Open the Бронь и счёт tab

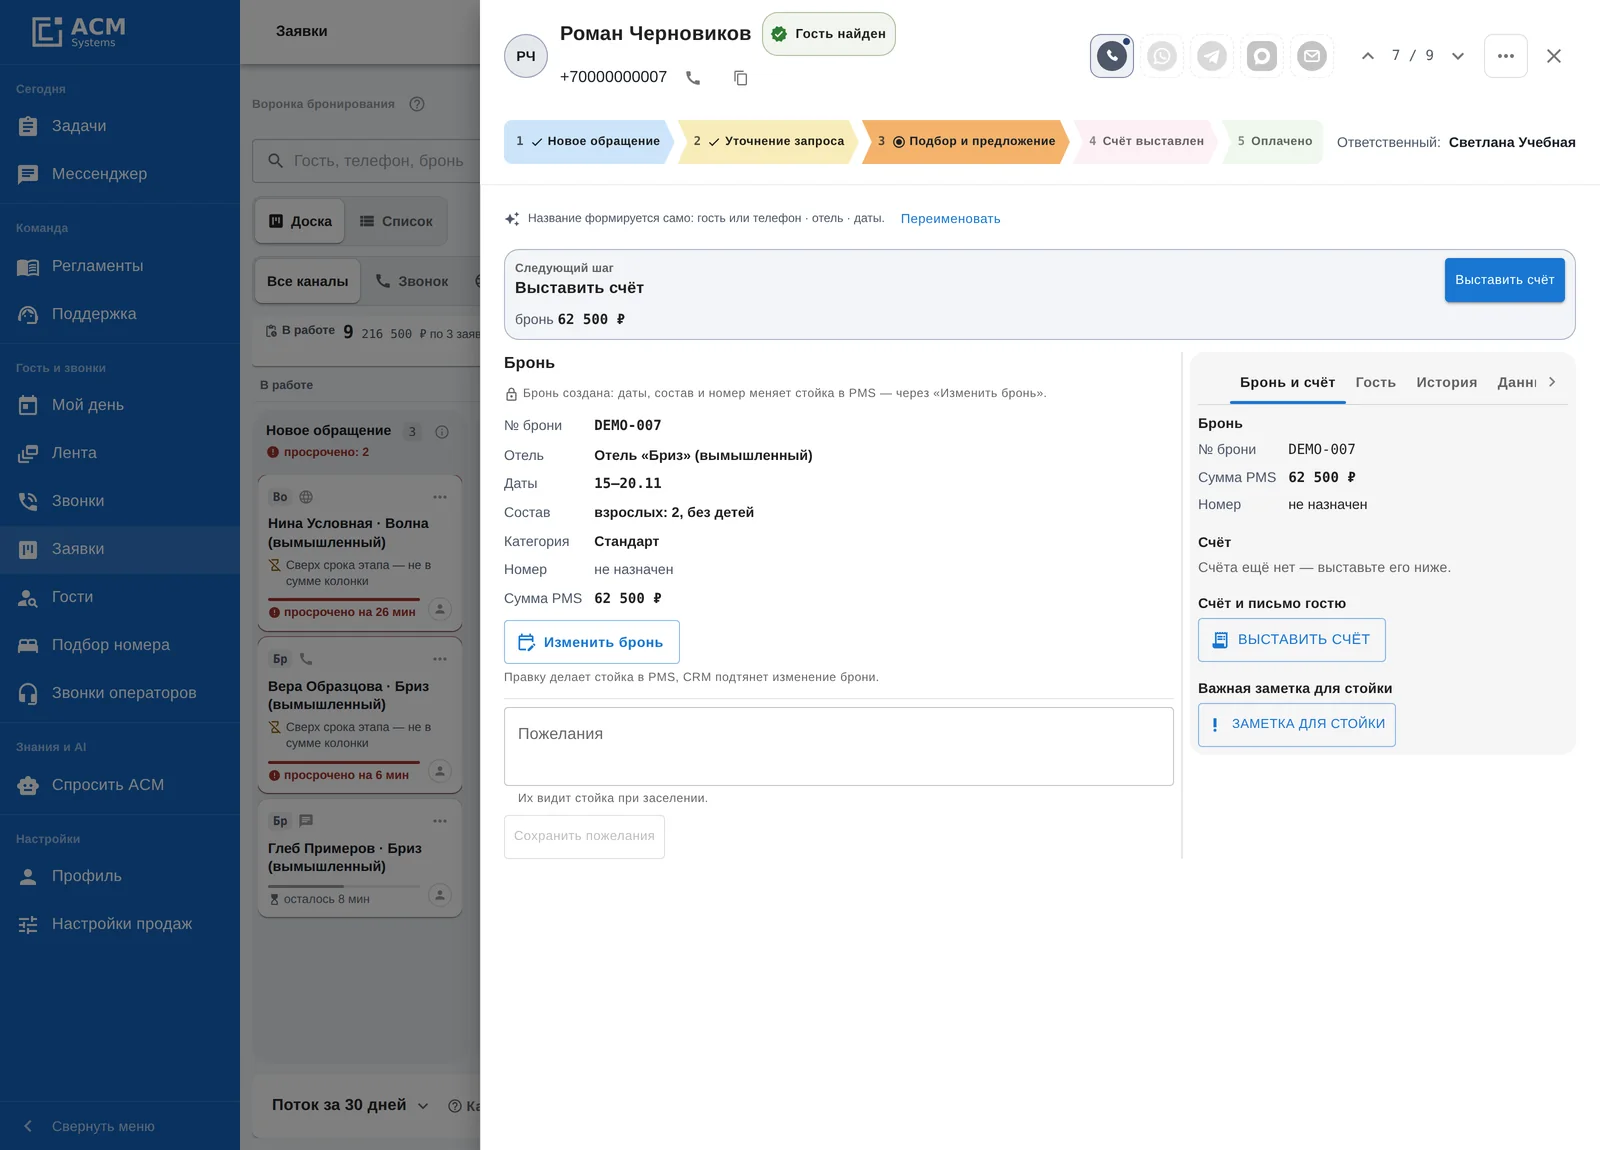(1287, 383)
